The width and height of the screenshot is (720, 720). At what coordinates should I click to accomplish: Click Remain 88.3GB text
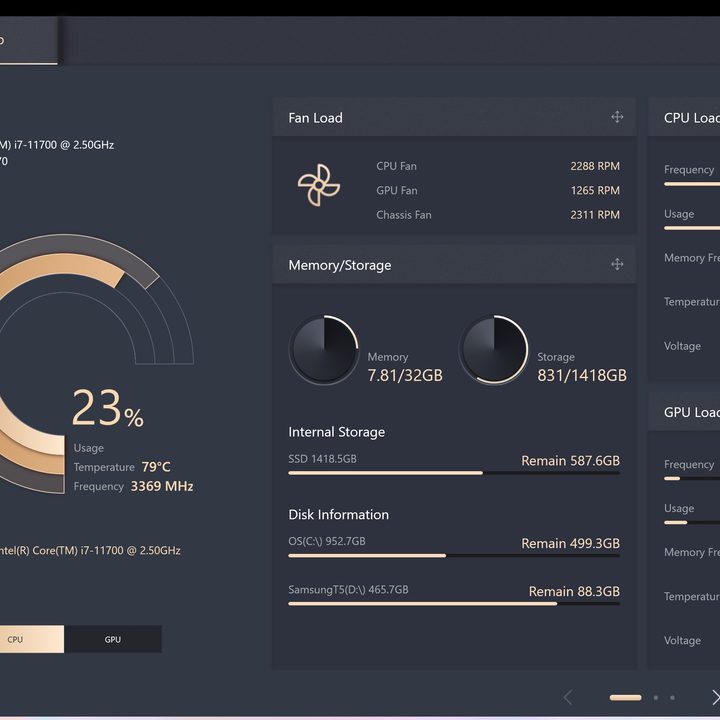[574, 591]
